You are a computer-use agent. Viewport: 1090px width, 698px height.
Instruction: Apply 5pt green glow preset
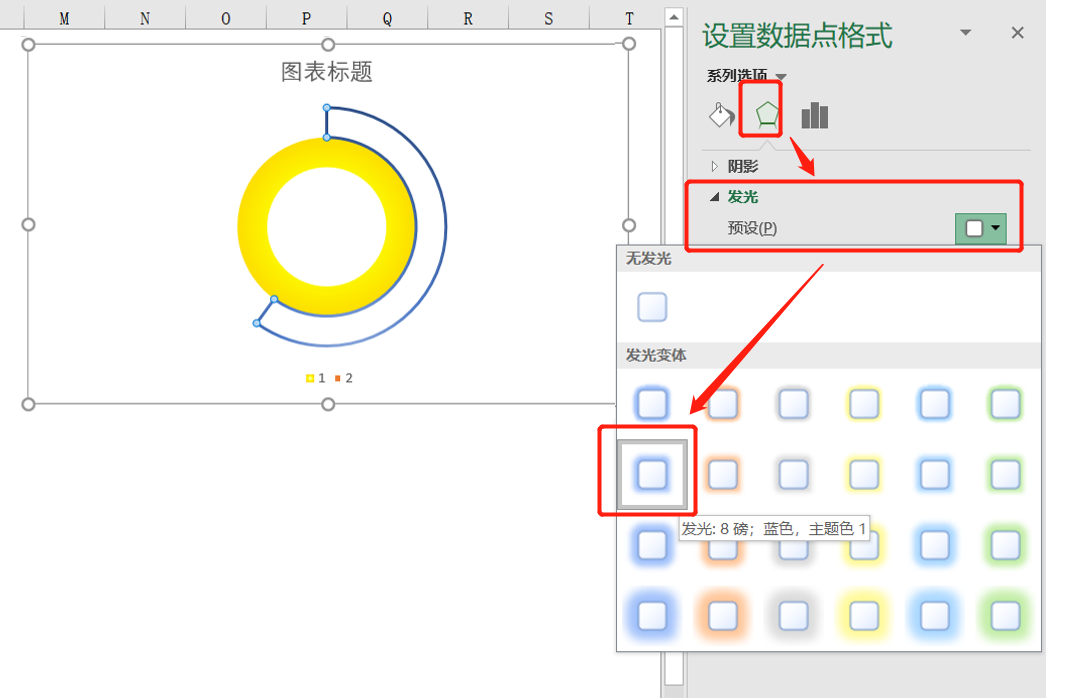[x=1005, y=403]
